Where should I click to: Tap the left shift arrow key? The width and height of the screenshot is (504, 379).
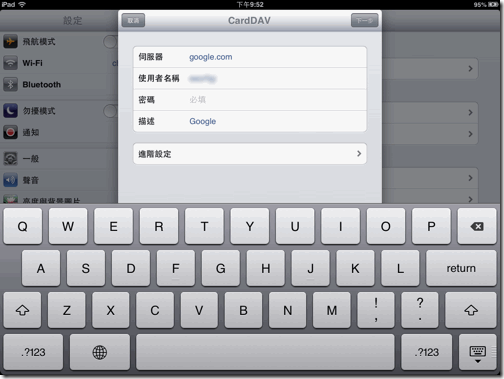coord(22,310)
